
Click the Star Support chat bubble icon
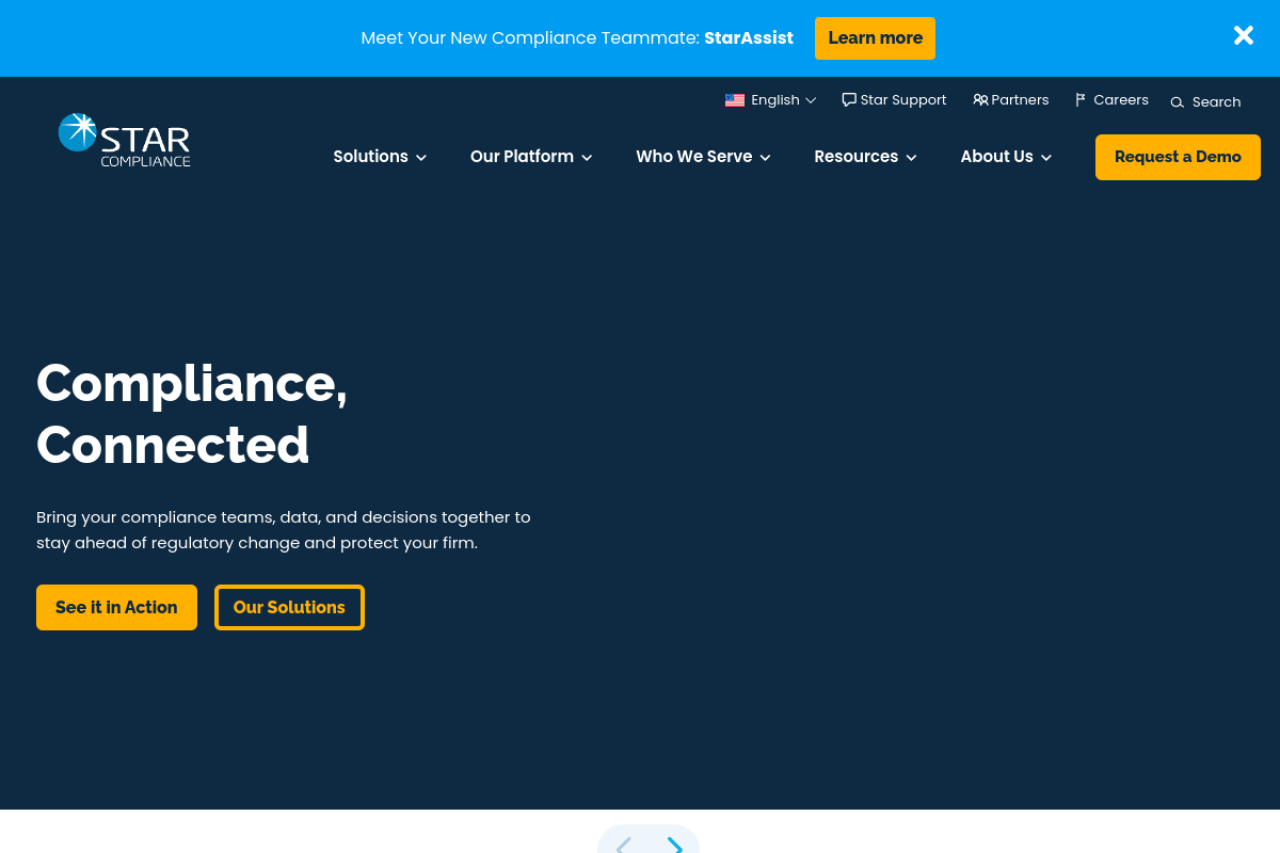[849, 100]
